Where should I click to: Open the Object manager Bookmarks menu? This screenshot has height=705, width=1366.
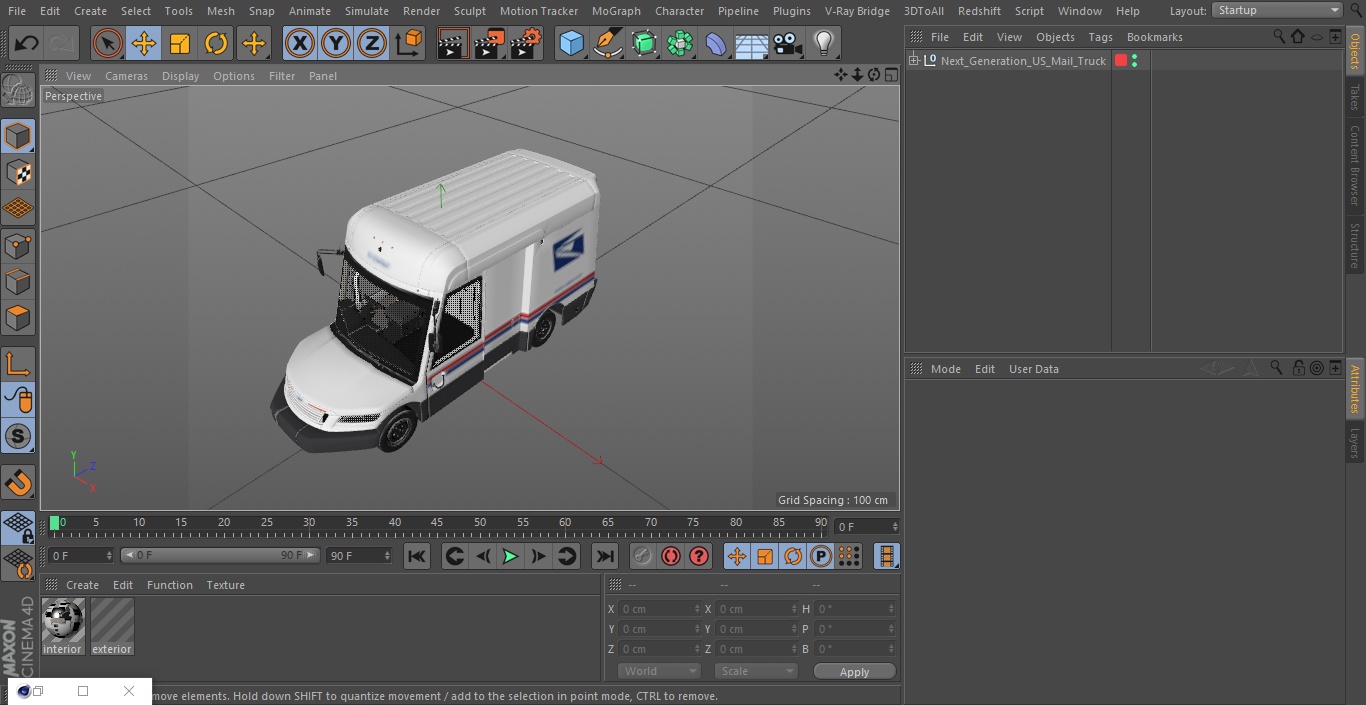pyautogui.click(x=1154, y=37)
